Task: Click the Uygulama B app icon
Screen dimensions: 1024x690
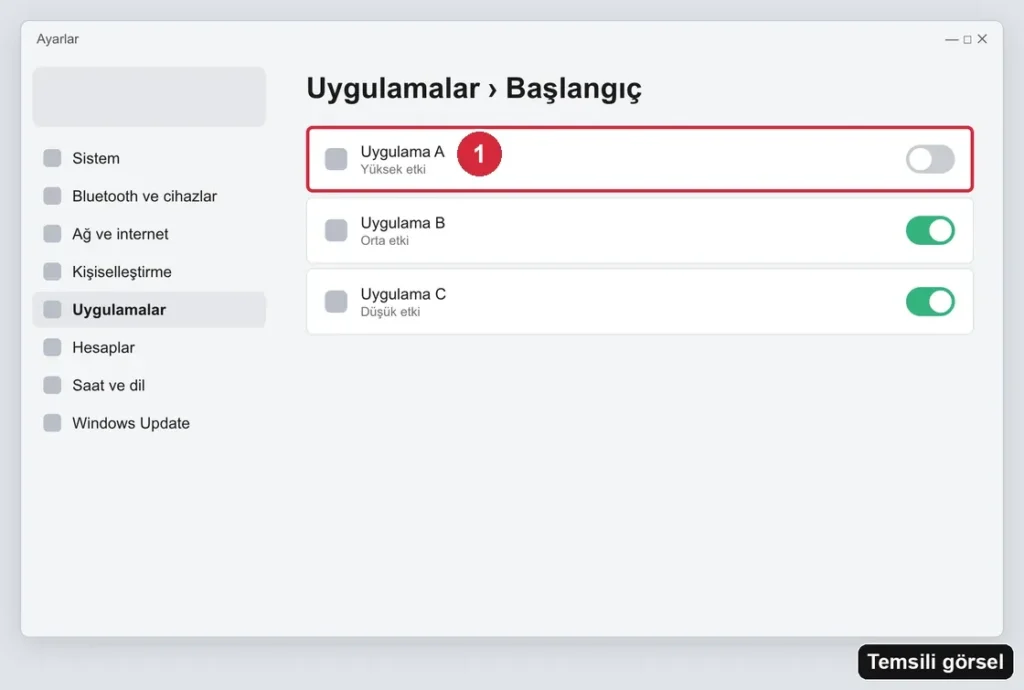Action: coord(336,230)
